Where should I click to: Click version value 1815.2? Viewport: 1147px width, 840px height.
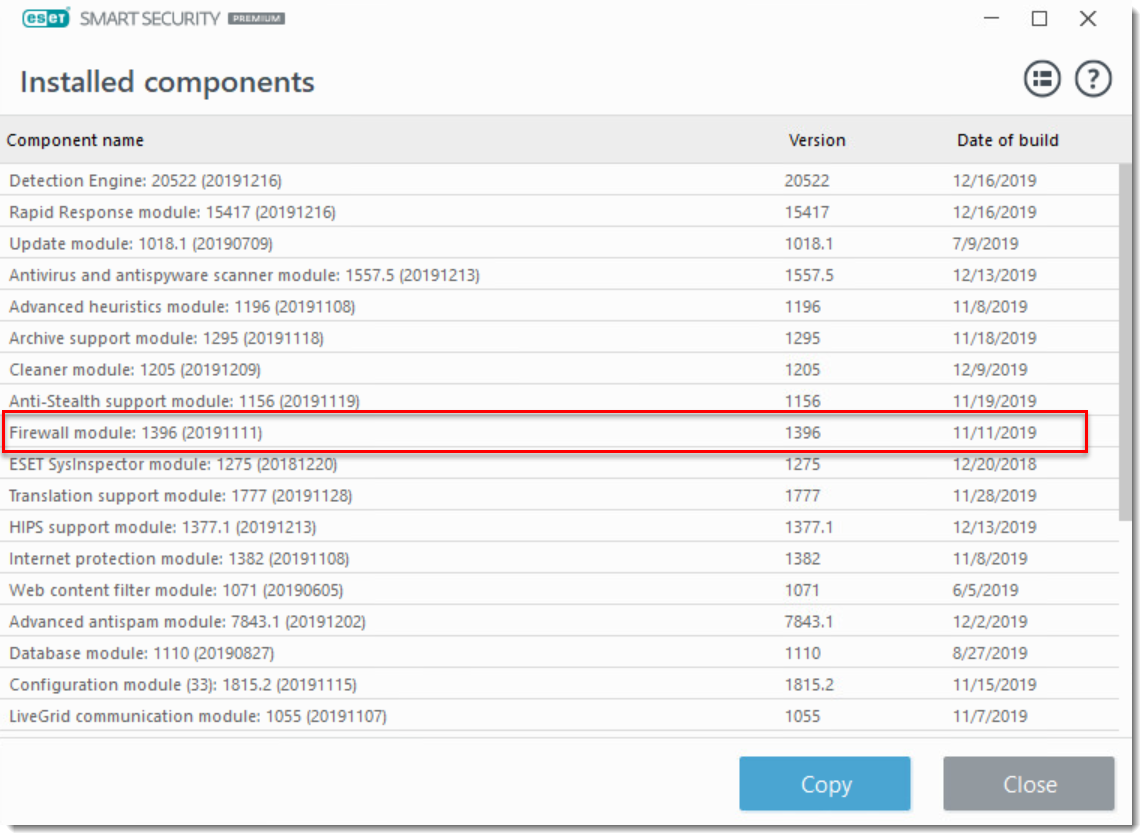(x=808, y=683)
